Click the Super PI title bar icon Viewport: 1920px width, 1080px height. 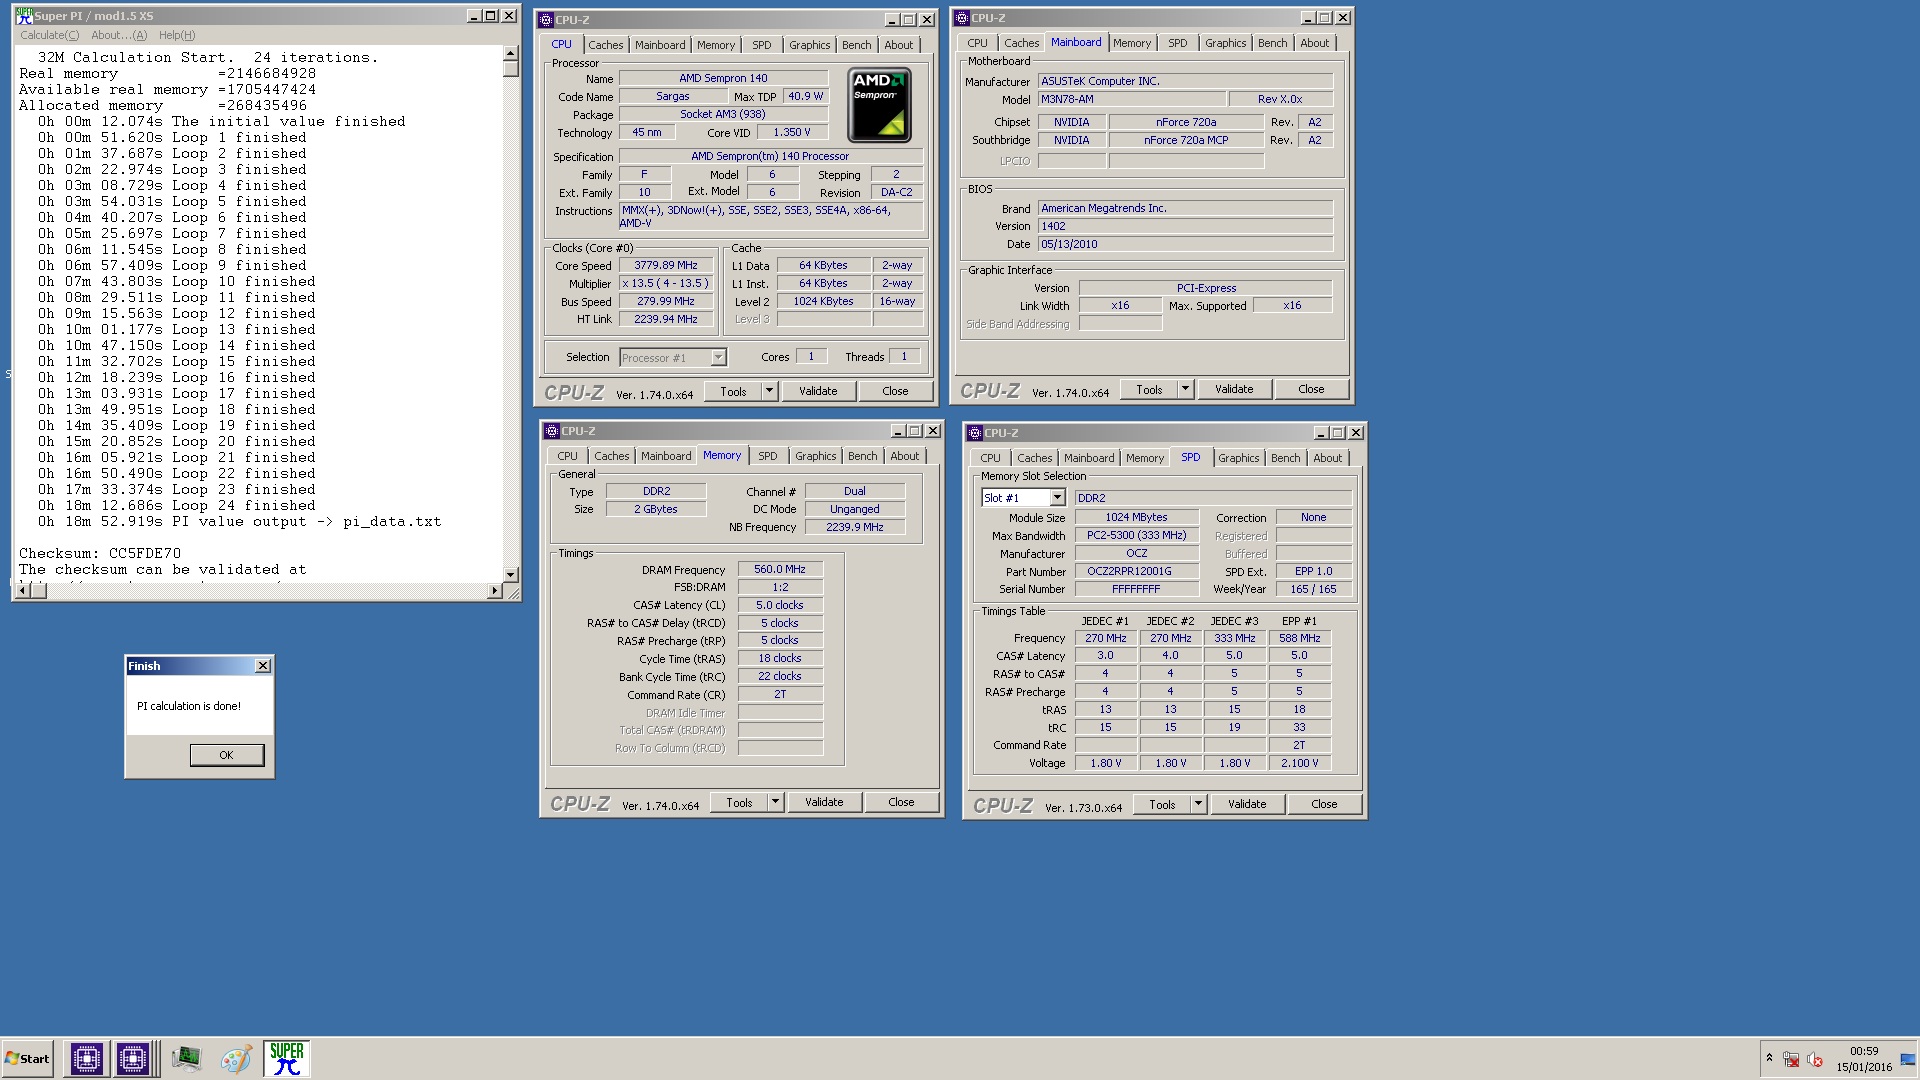click(24, 15)
